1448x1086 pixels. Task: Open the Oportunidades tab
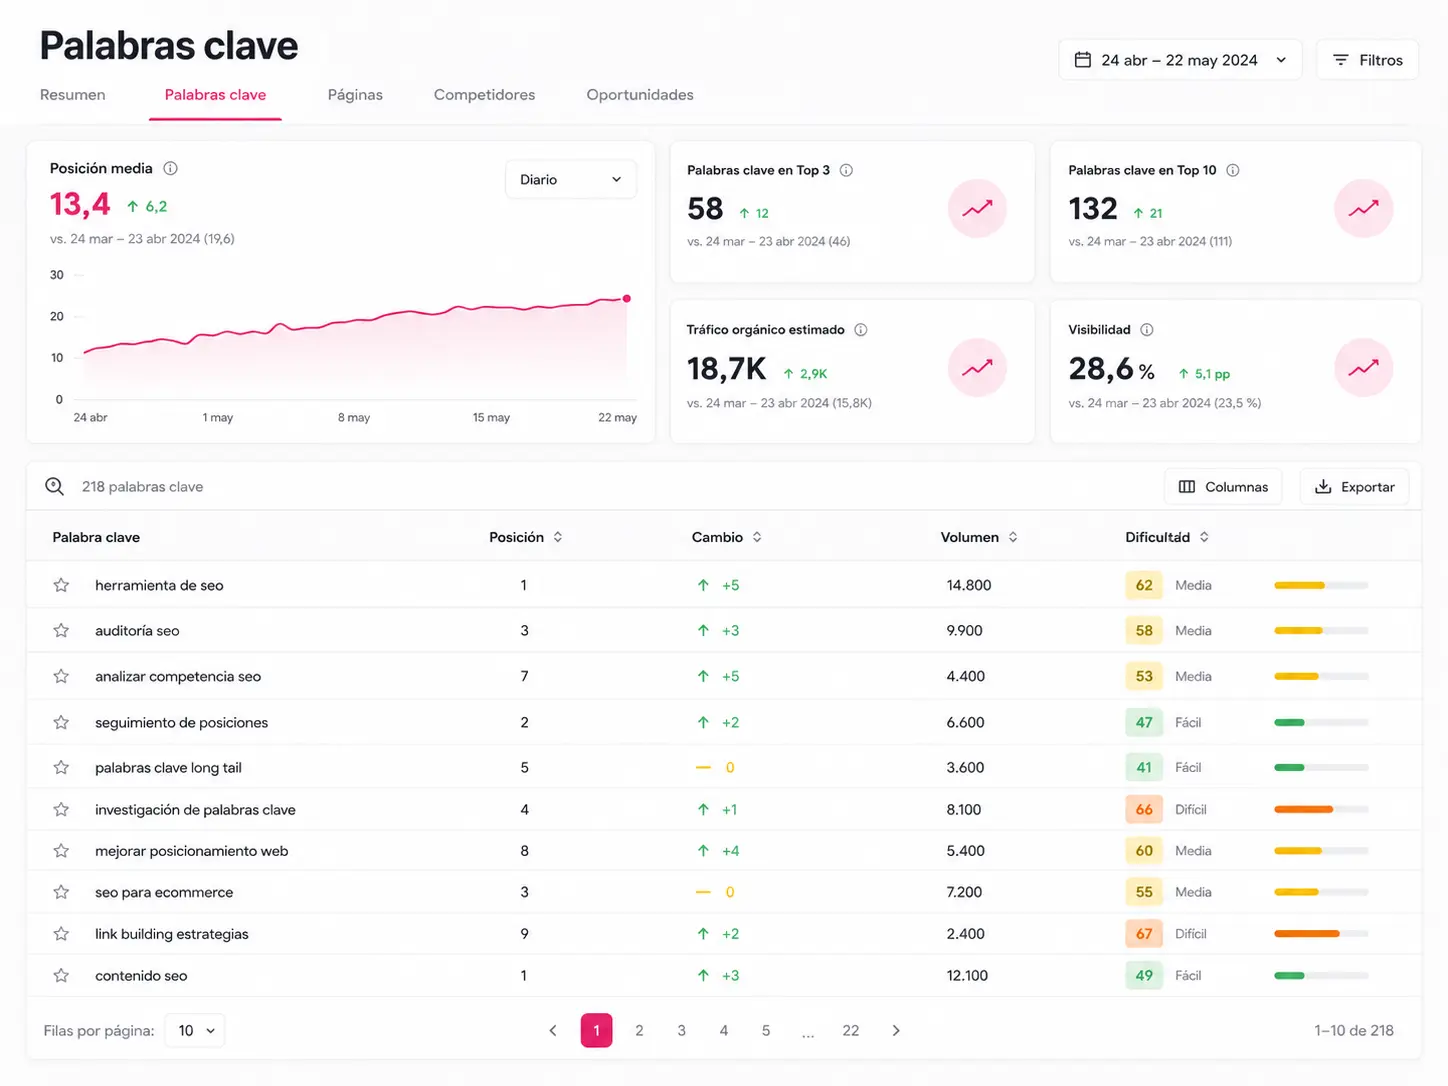click(x=640, y=95)
